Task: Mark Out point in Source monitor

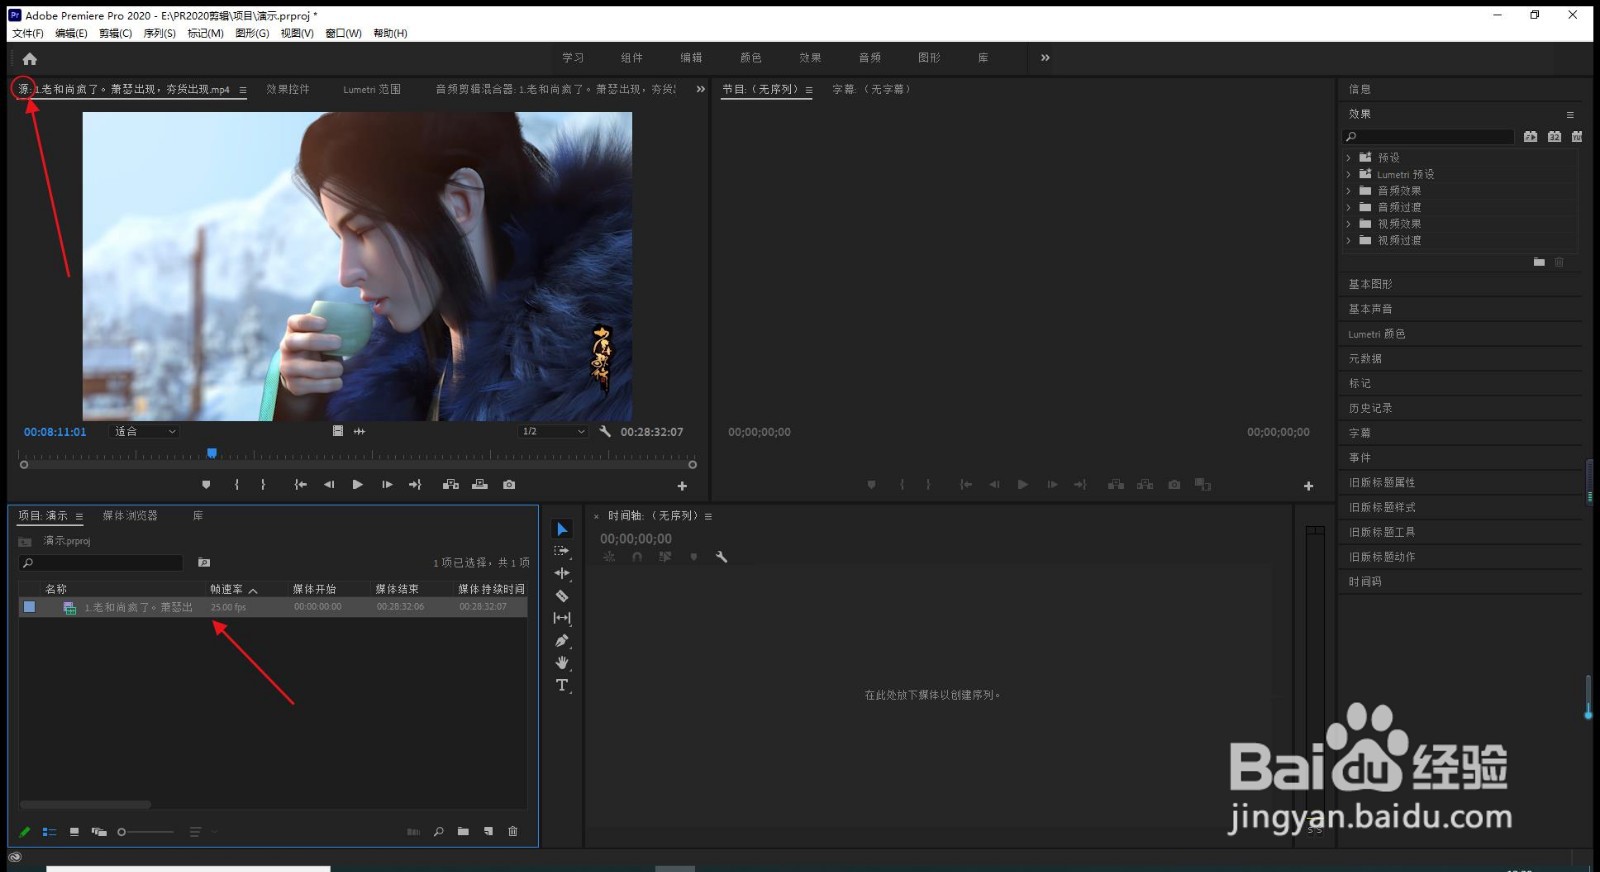Action: click(263, 485)
